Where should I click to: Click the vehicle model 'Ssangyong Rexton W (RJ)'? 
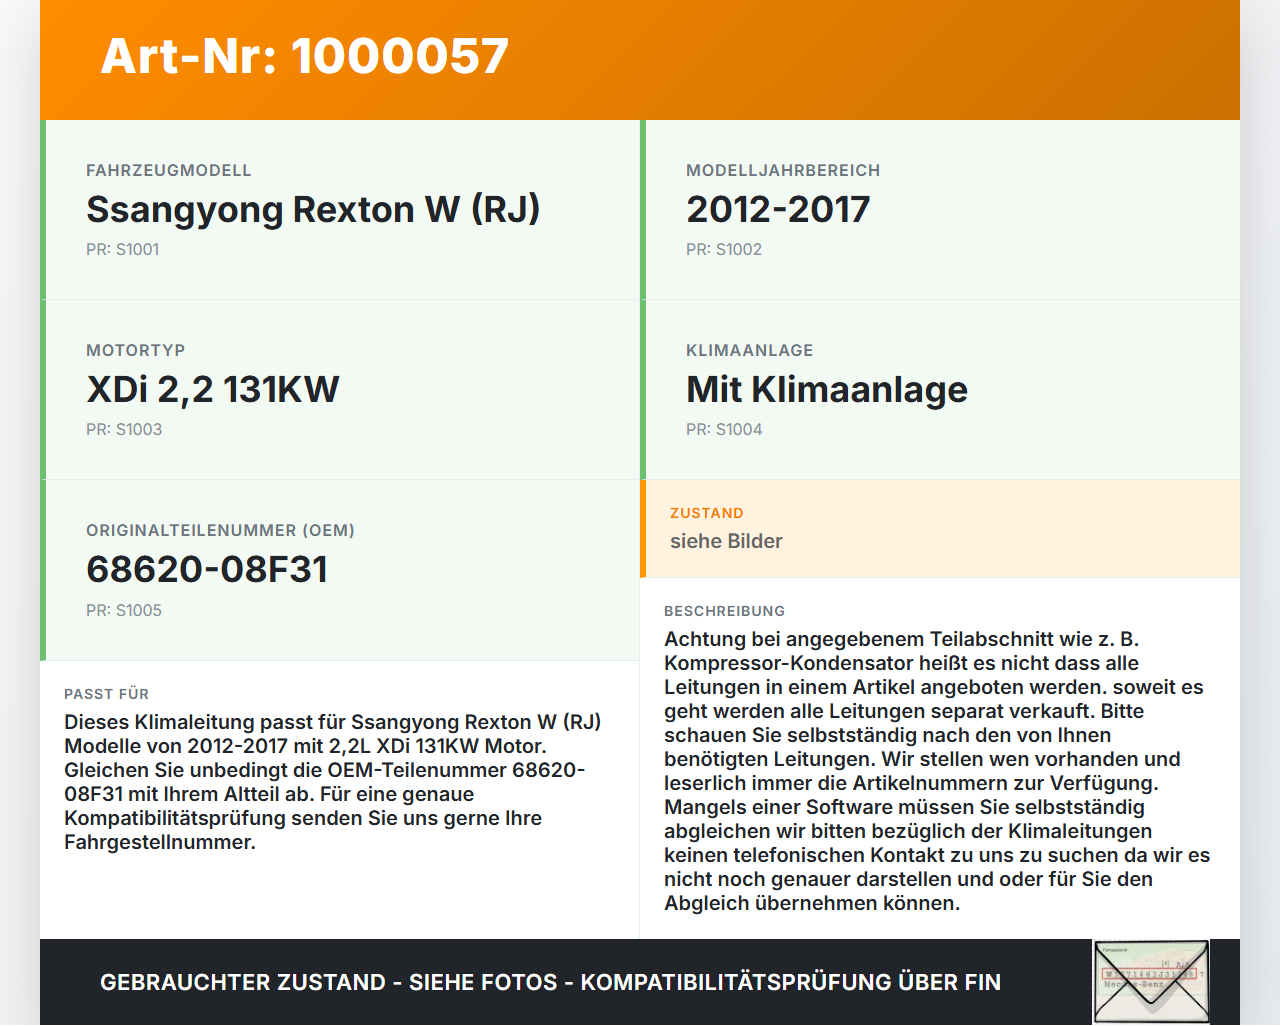tap(313, 210)
